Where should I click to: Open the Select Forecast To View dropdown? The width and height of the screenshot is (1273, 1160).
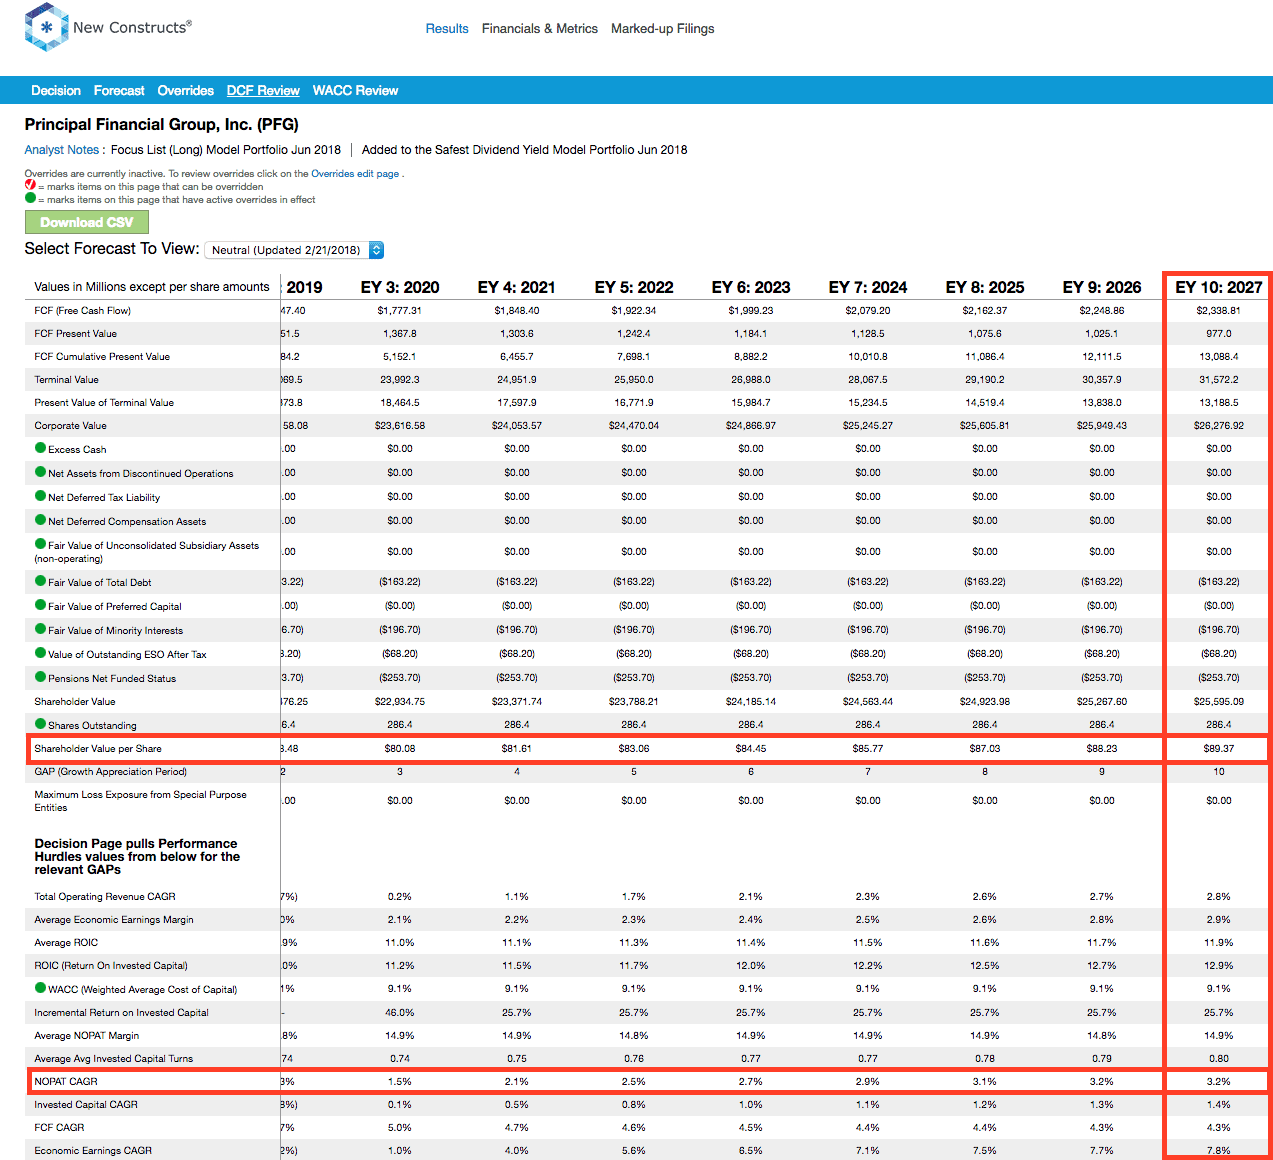click(x=294, y=250)
